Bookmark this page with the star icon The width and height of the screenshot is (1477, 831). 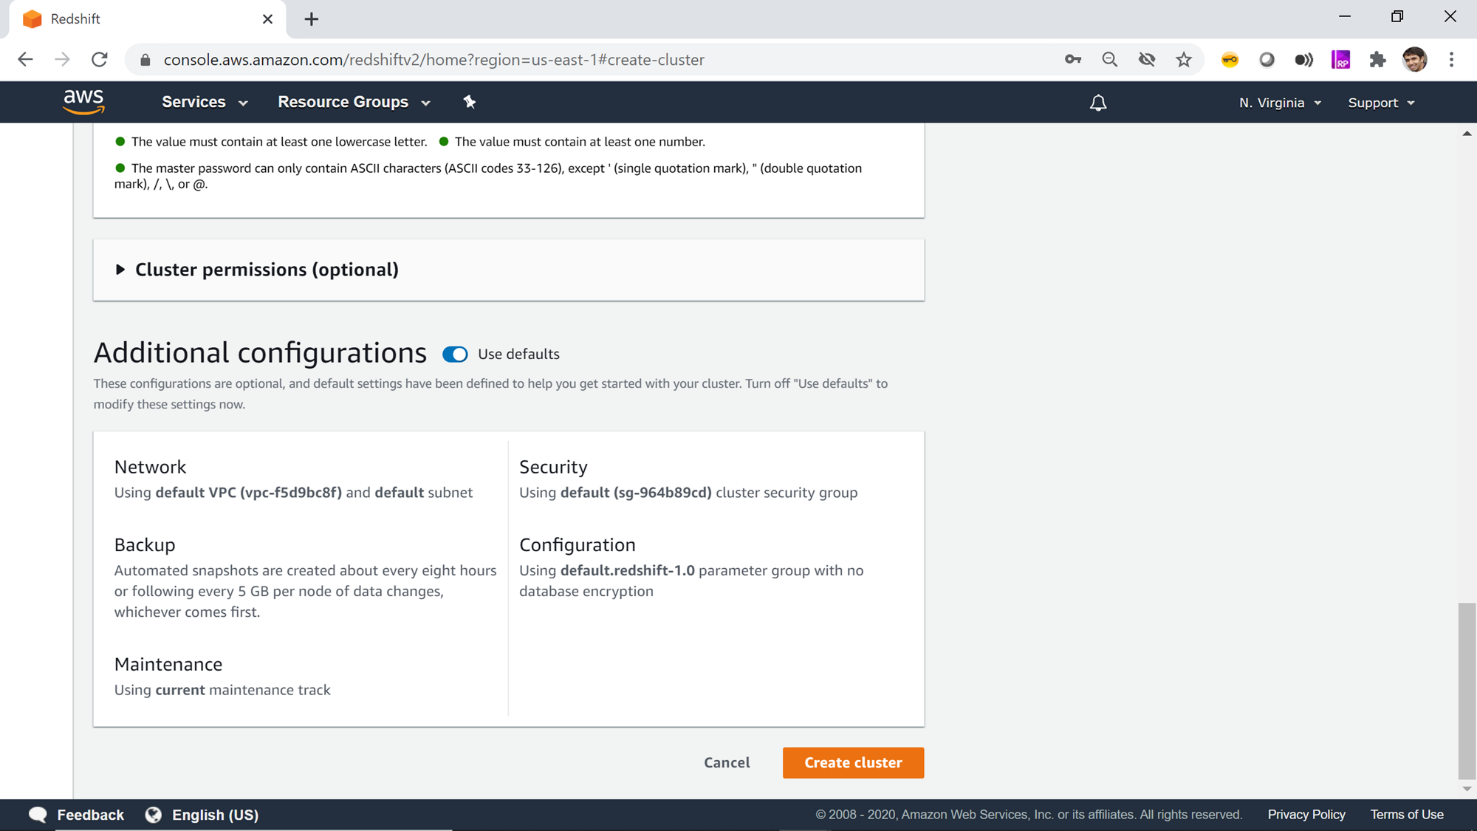click(x=1184, y=60)
